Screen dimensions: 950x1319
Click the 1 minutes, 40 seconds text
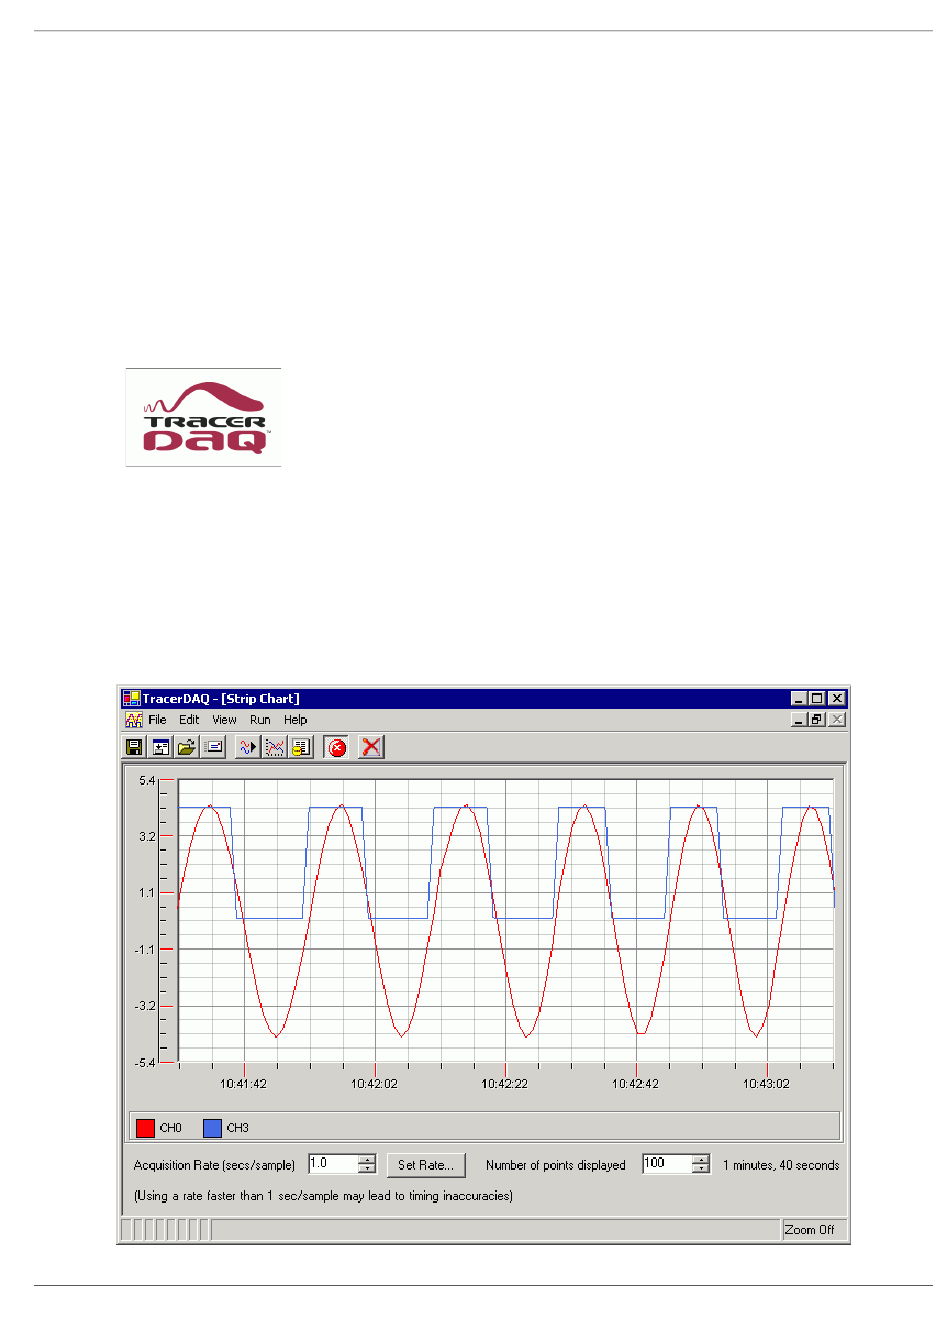pyautogui.click(x=781, y=1165)
